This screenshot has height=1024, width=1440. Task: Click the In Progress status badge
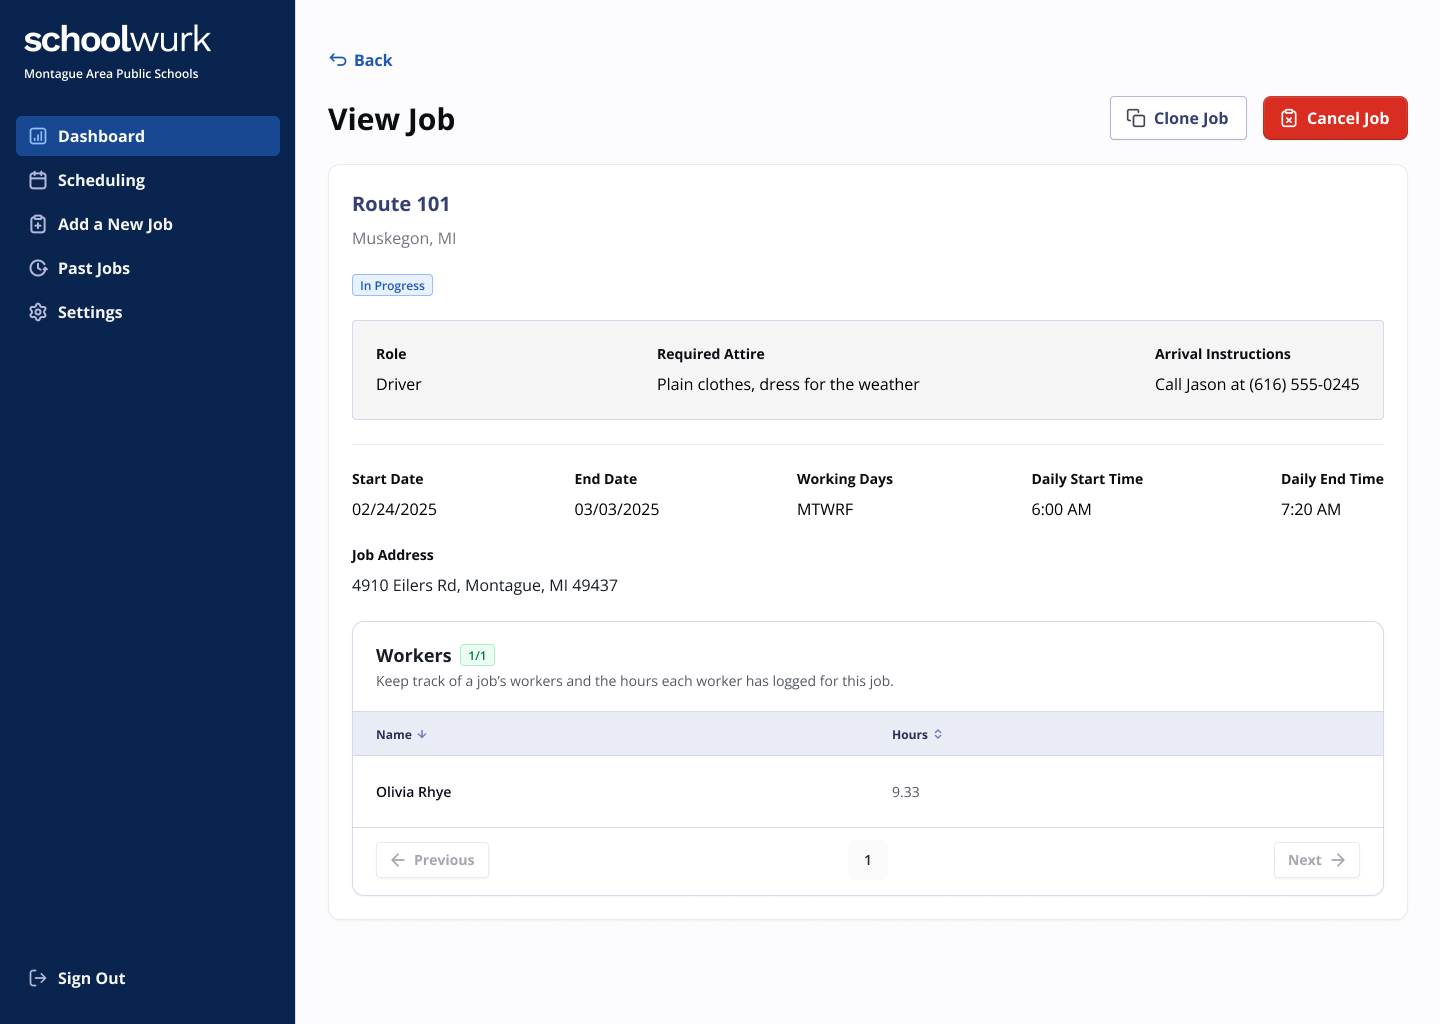(x=392, y=285)
